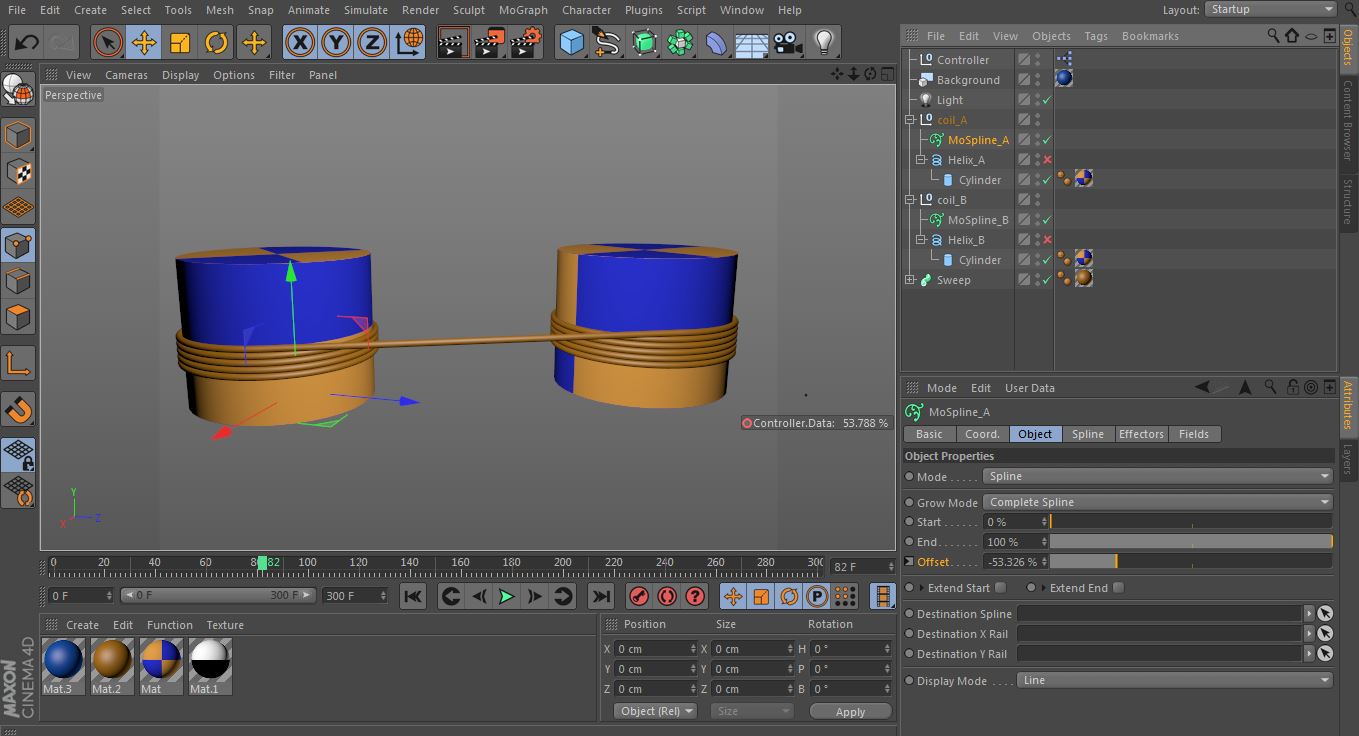Click the Apply button

850,712
